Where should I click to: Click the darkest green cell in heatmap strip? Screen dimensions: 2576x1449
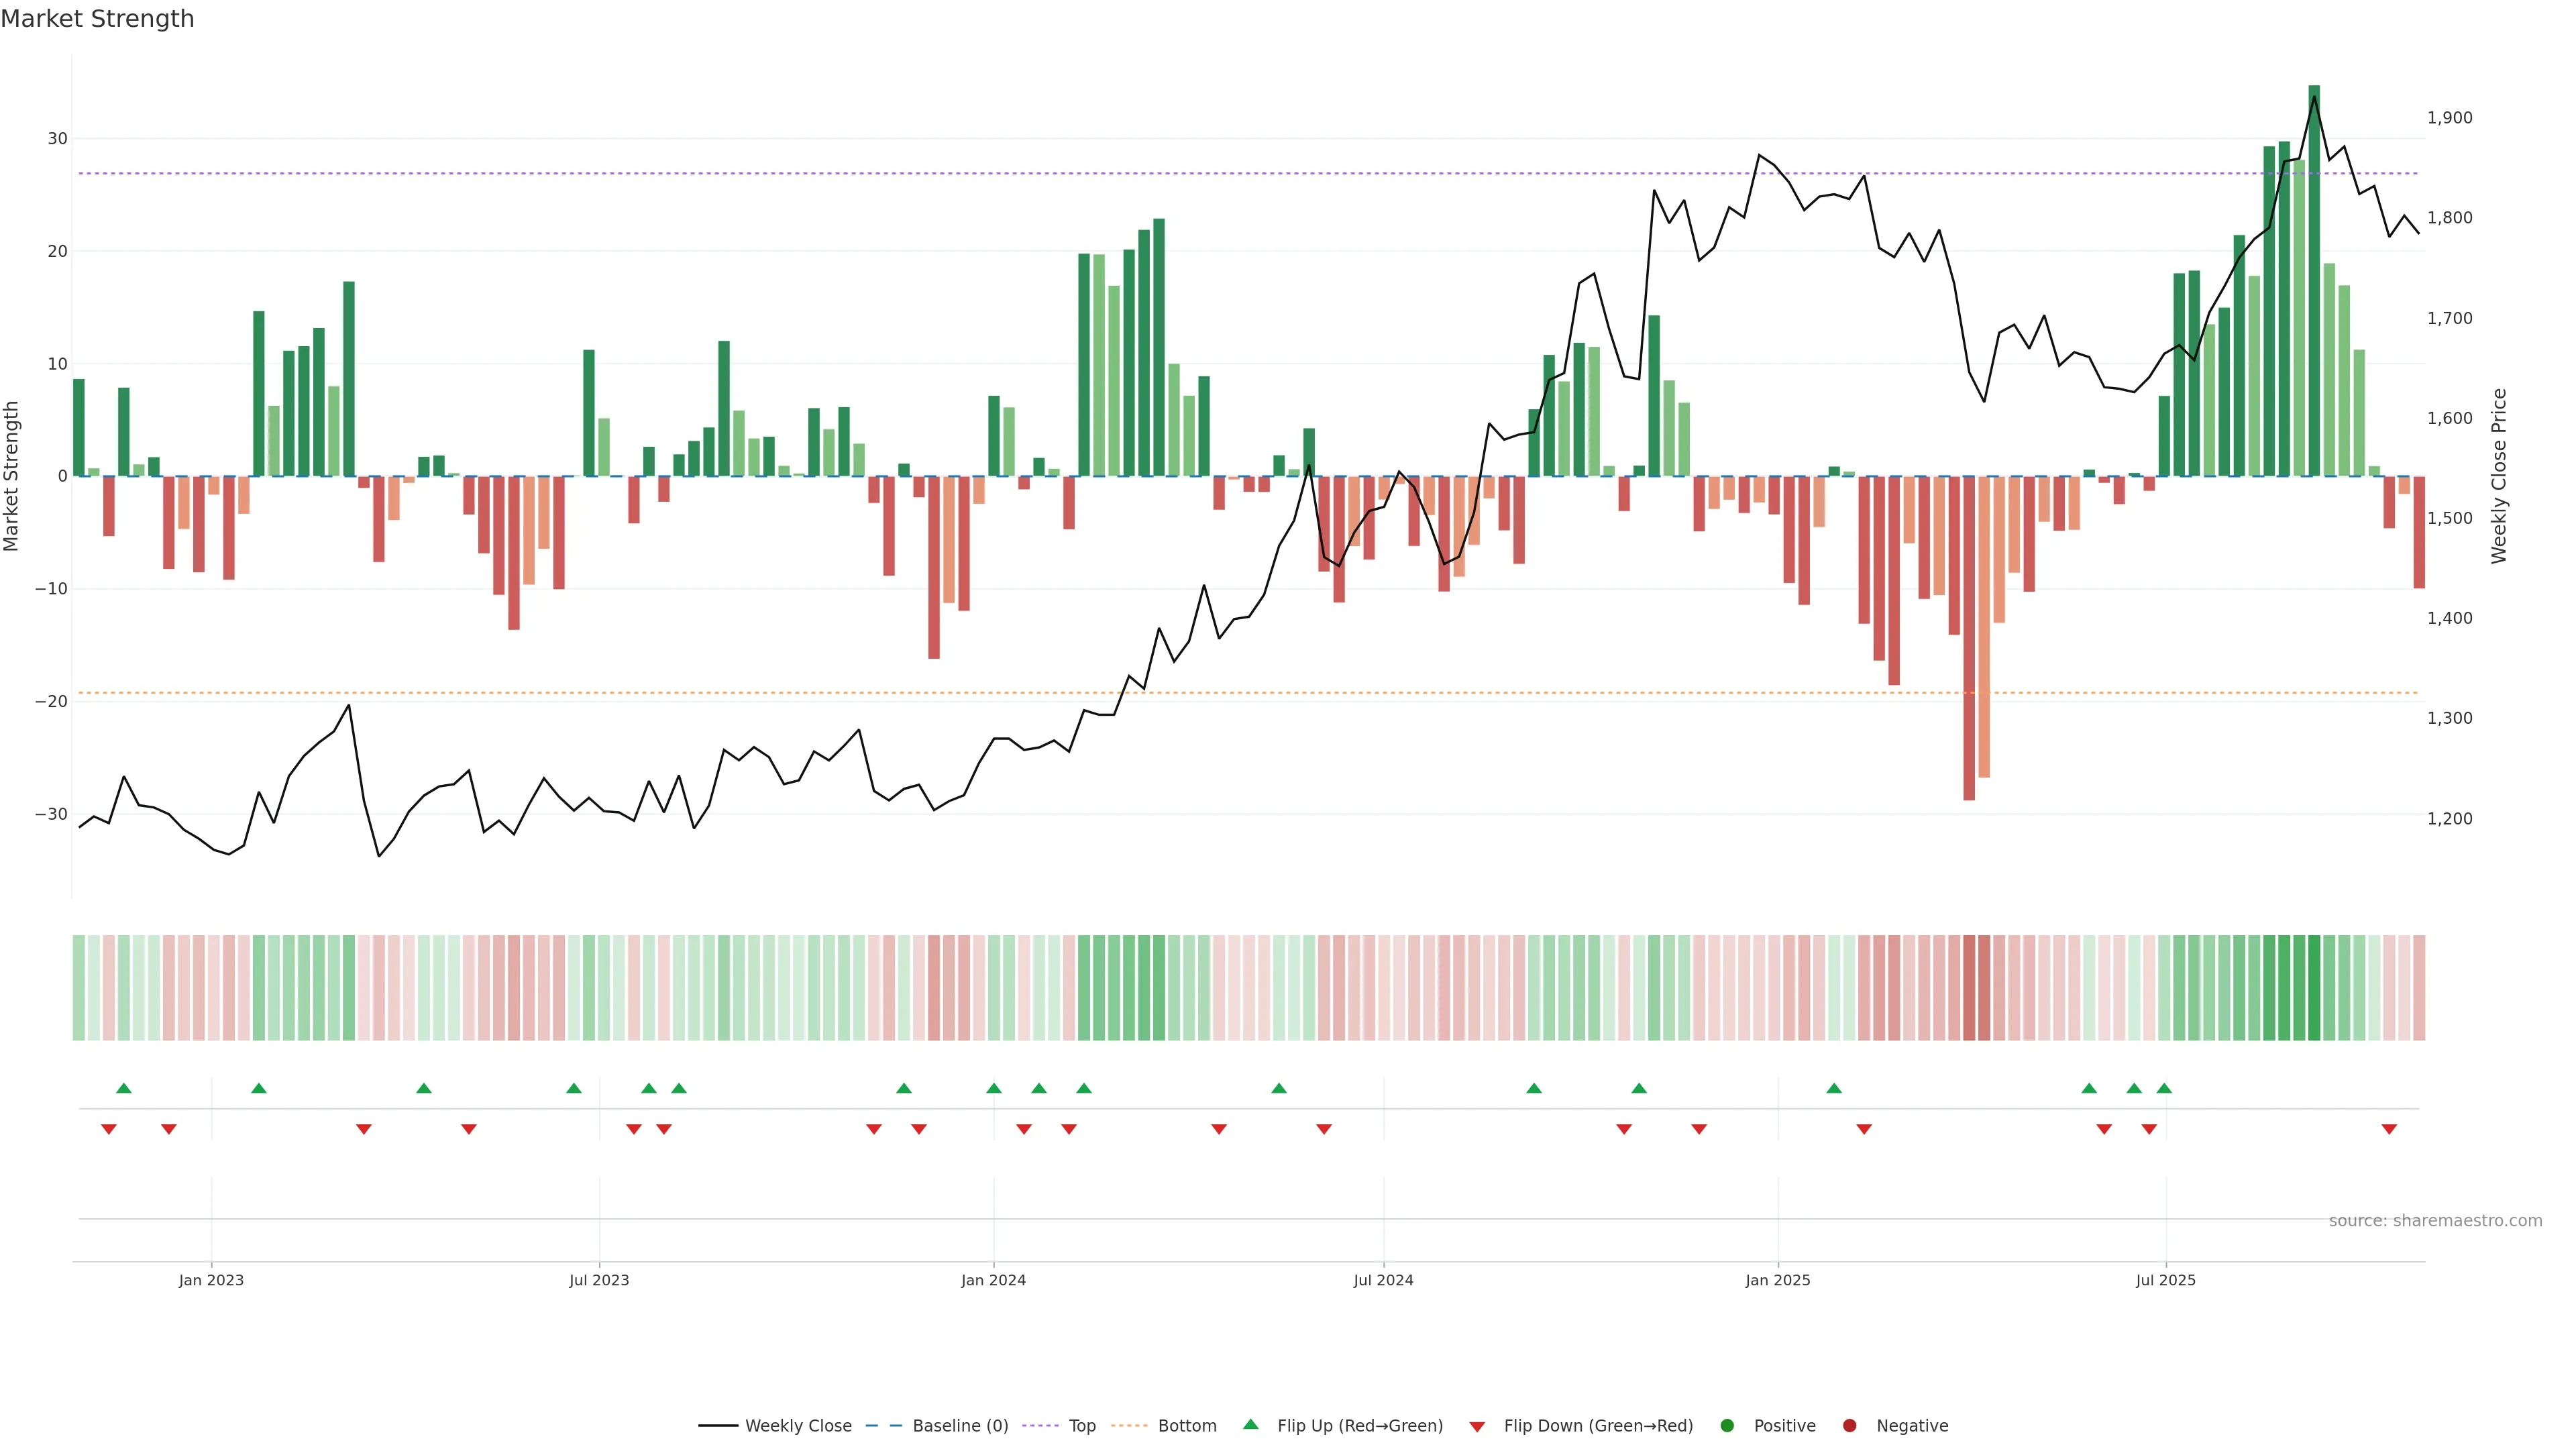click(2314, 988)
